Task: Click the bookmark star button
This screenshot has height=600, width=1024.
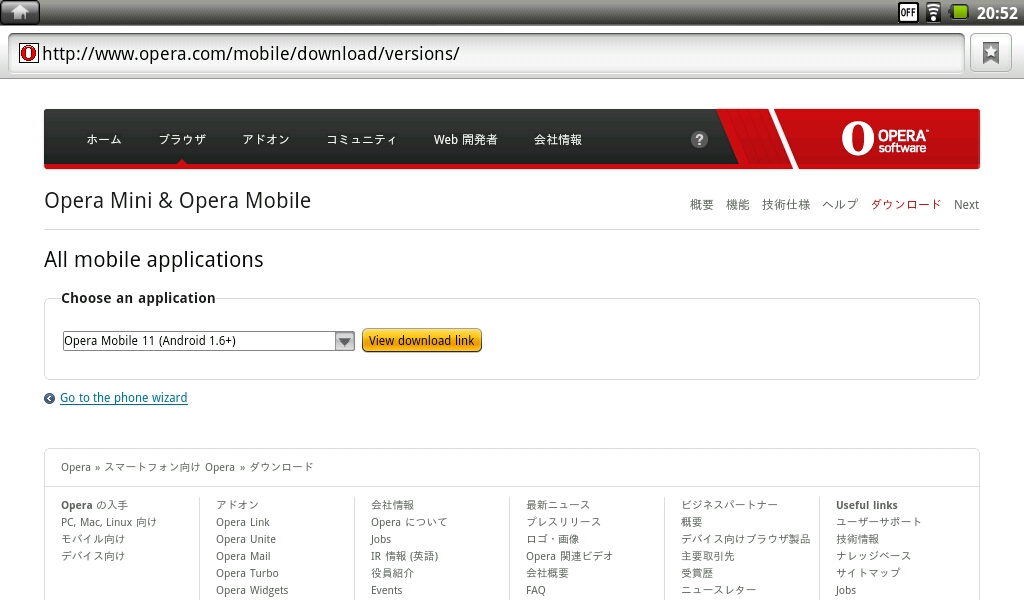Action: coord(991,53)
